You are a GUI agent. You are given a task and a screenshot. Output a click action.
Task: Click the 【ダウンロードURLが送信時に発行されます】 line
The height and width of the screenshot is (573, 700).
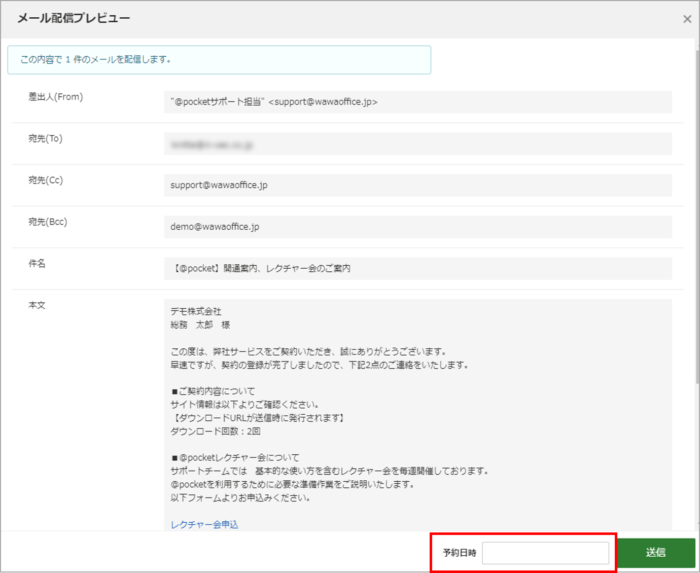pyautogui.click(x=258, y=418)
